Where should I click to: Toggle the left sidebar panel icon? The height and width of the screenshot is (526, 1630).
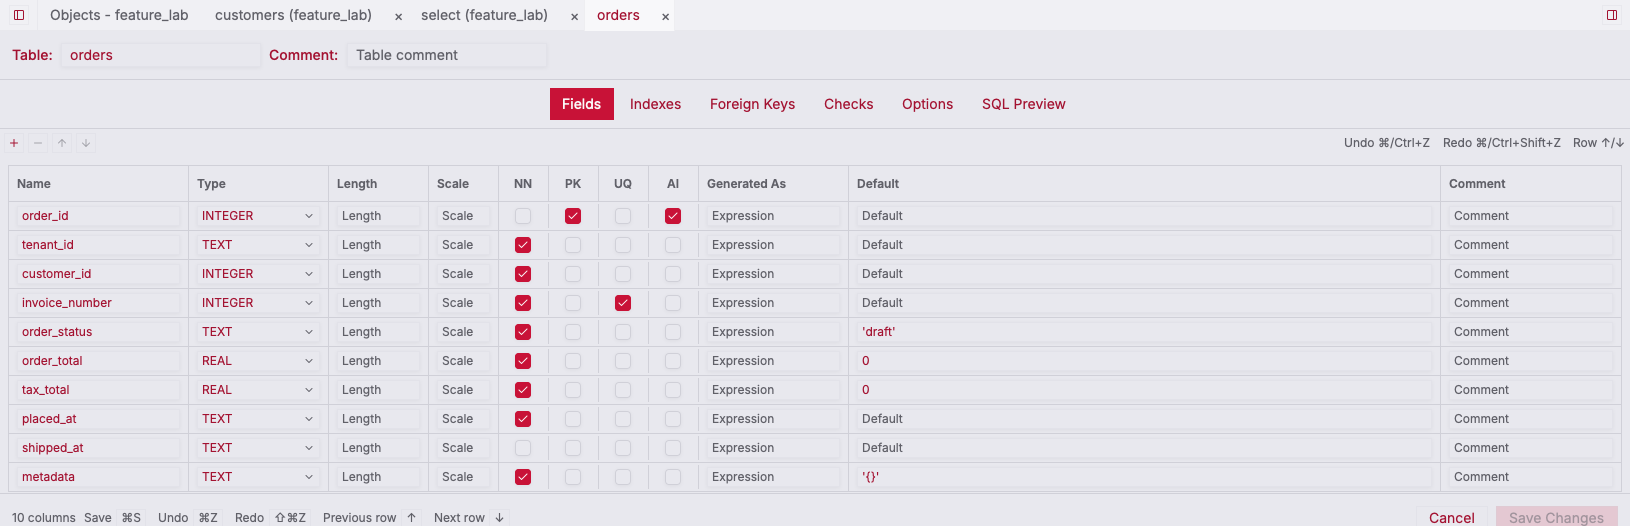tap(19, 15)
